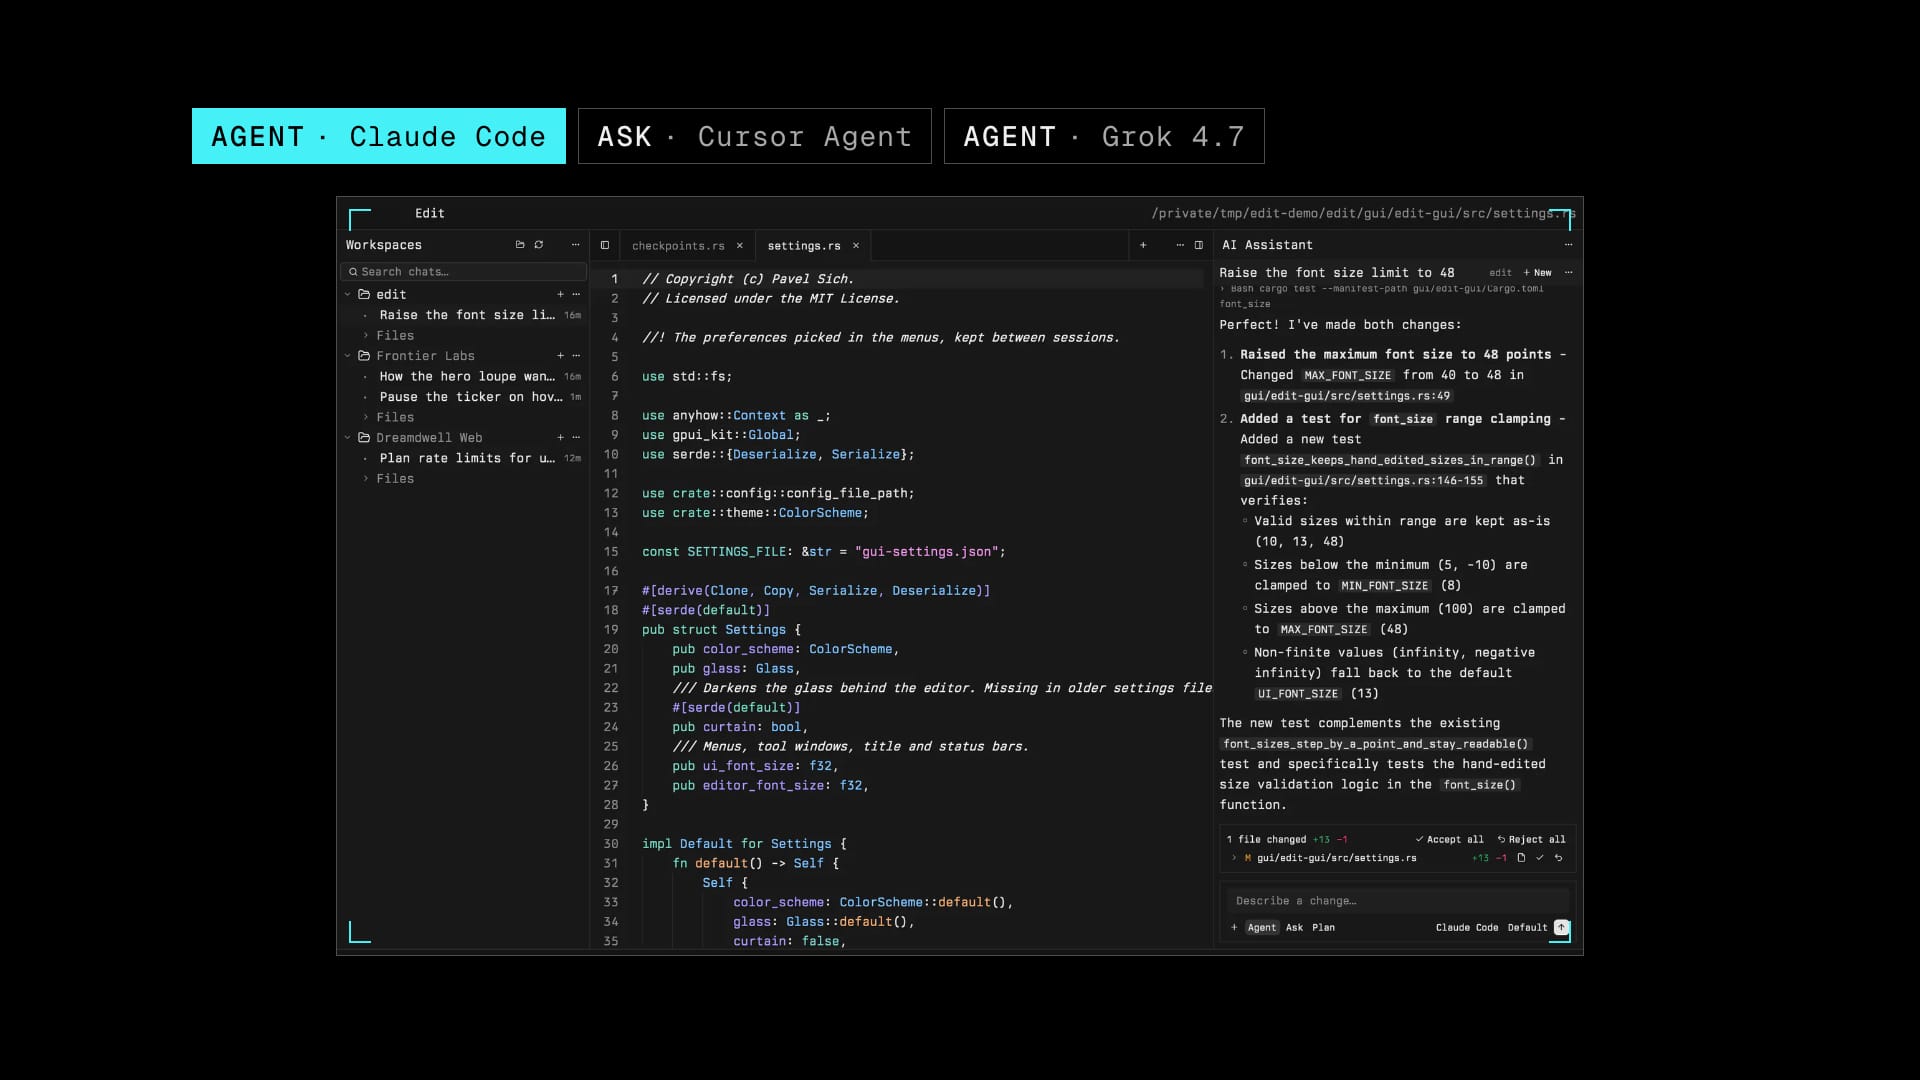1920x1080 pixels.
Task: Open more options for Frontier Labs workspace
Action: pos(576,356)
